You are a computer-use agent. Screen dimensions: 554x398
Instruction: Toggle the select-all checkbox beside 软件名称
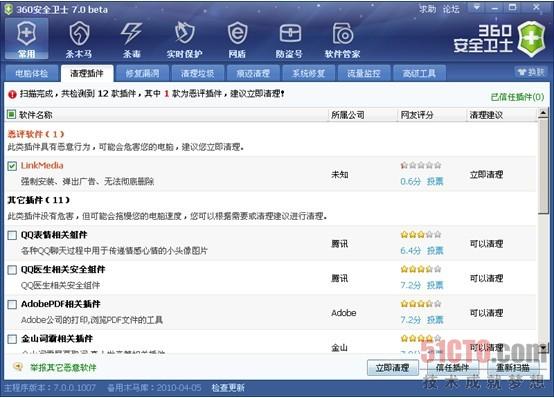(12, 114)
